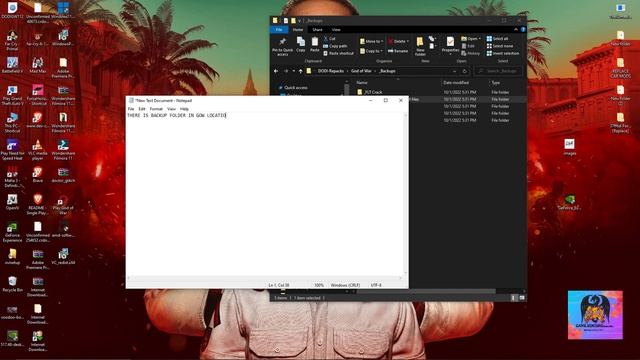
Task: Click Notepad's horizontal scrollbar
Action: [x=265, y=278]
